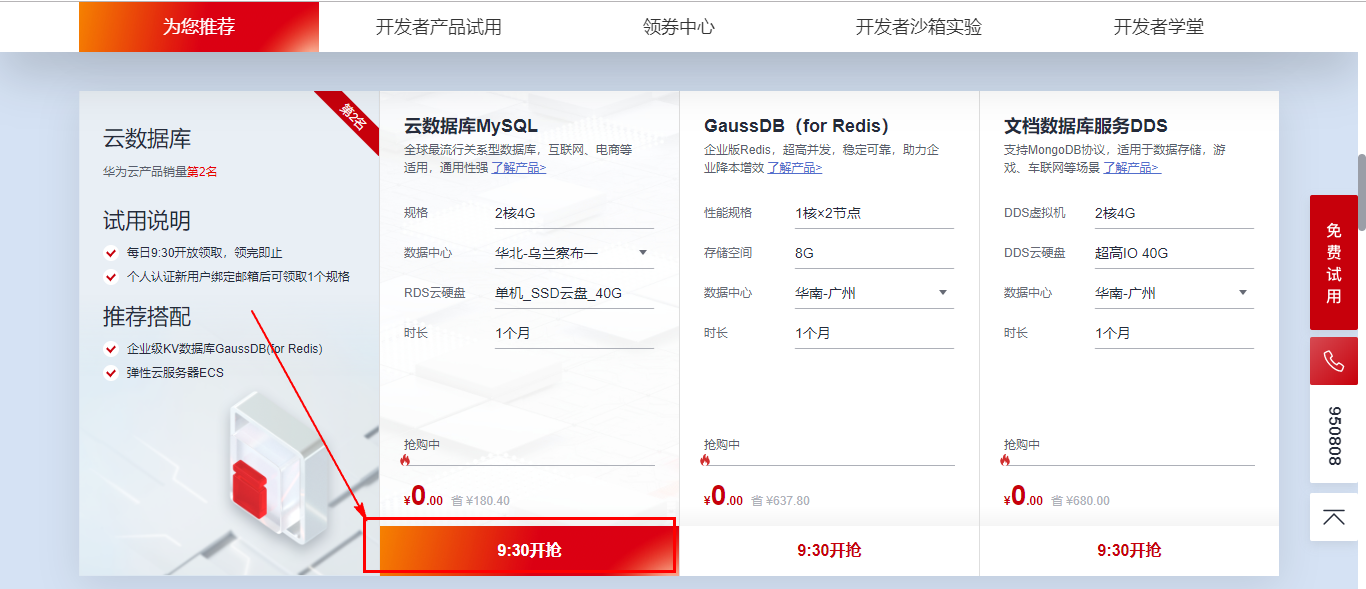
Task: Click the 云数据库 sidebar heading
Action: [x=147, y=139]
